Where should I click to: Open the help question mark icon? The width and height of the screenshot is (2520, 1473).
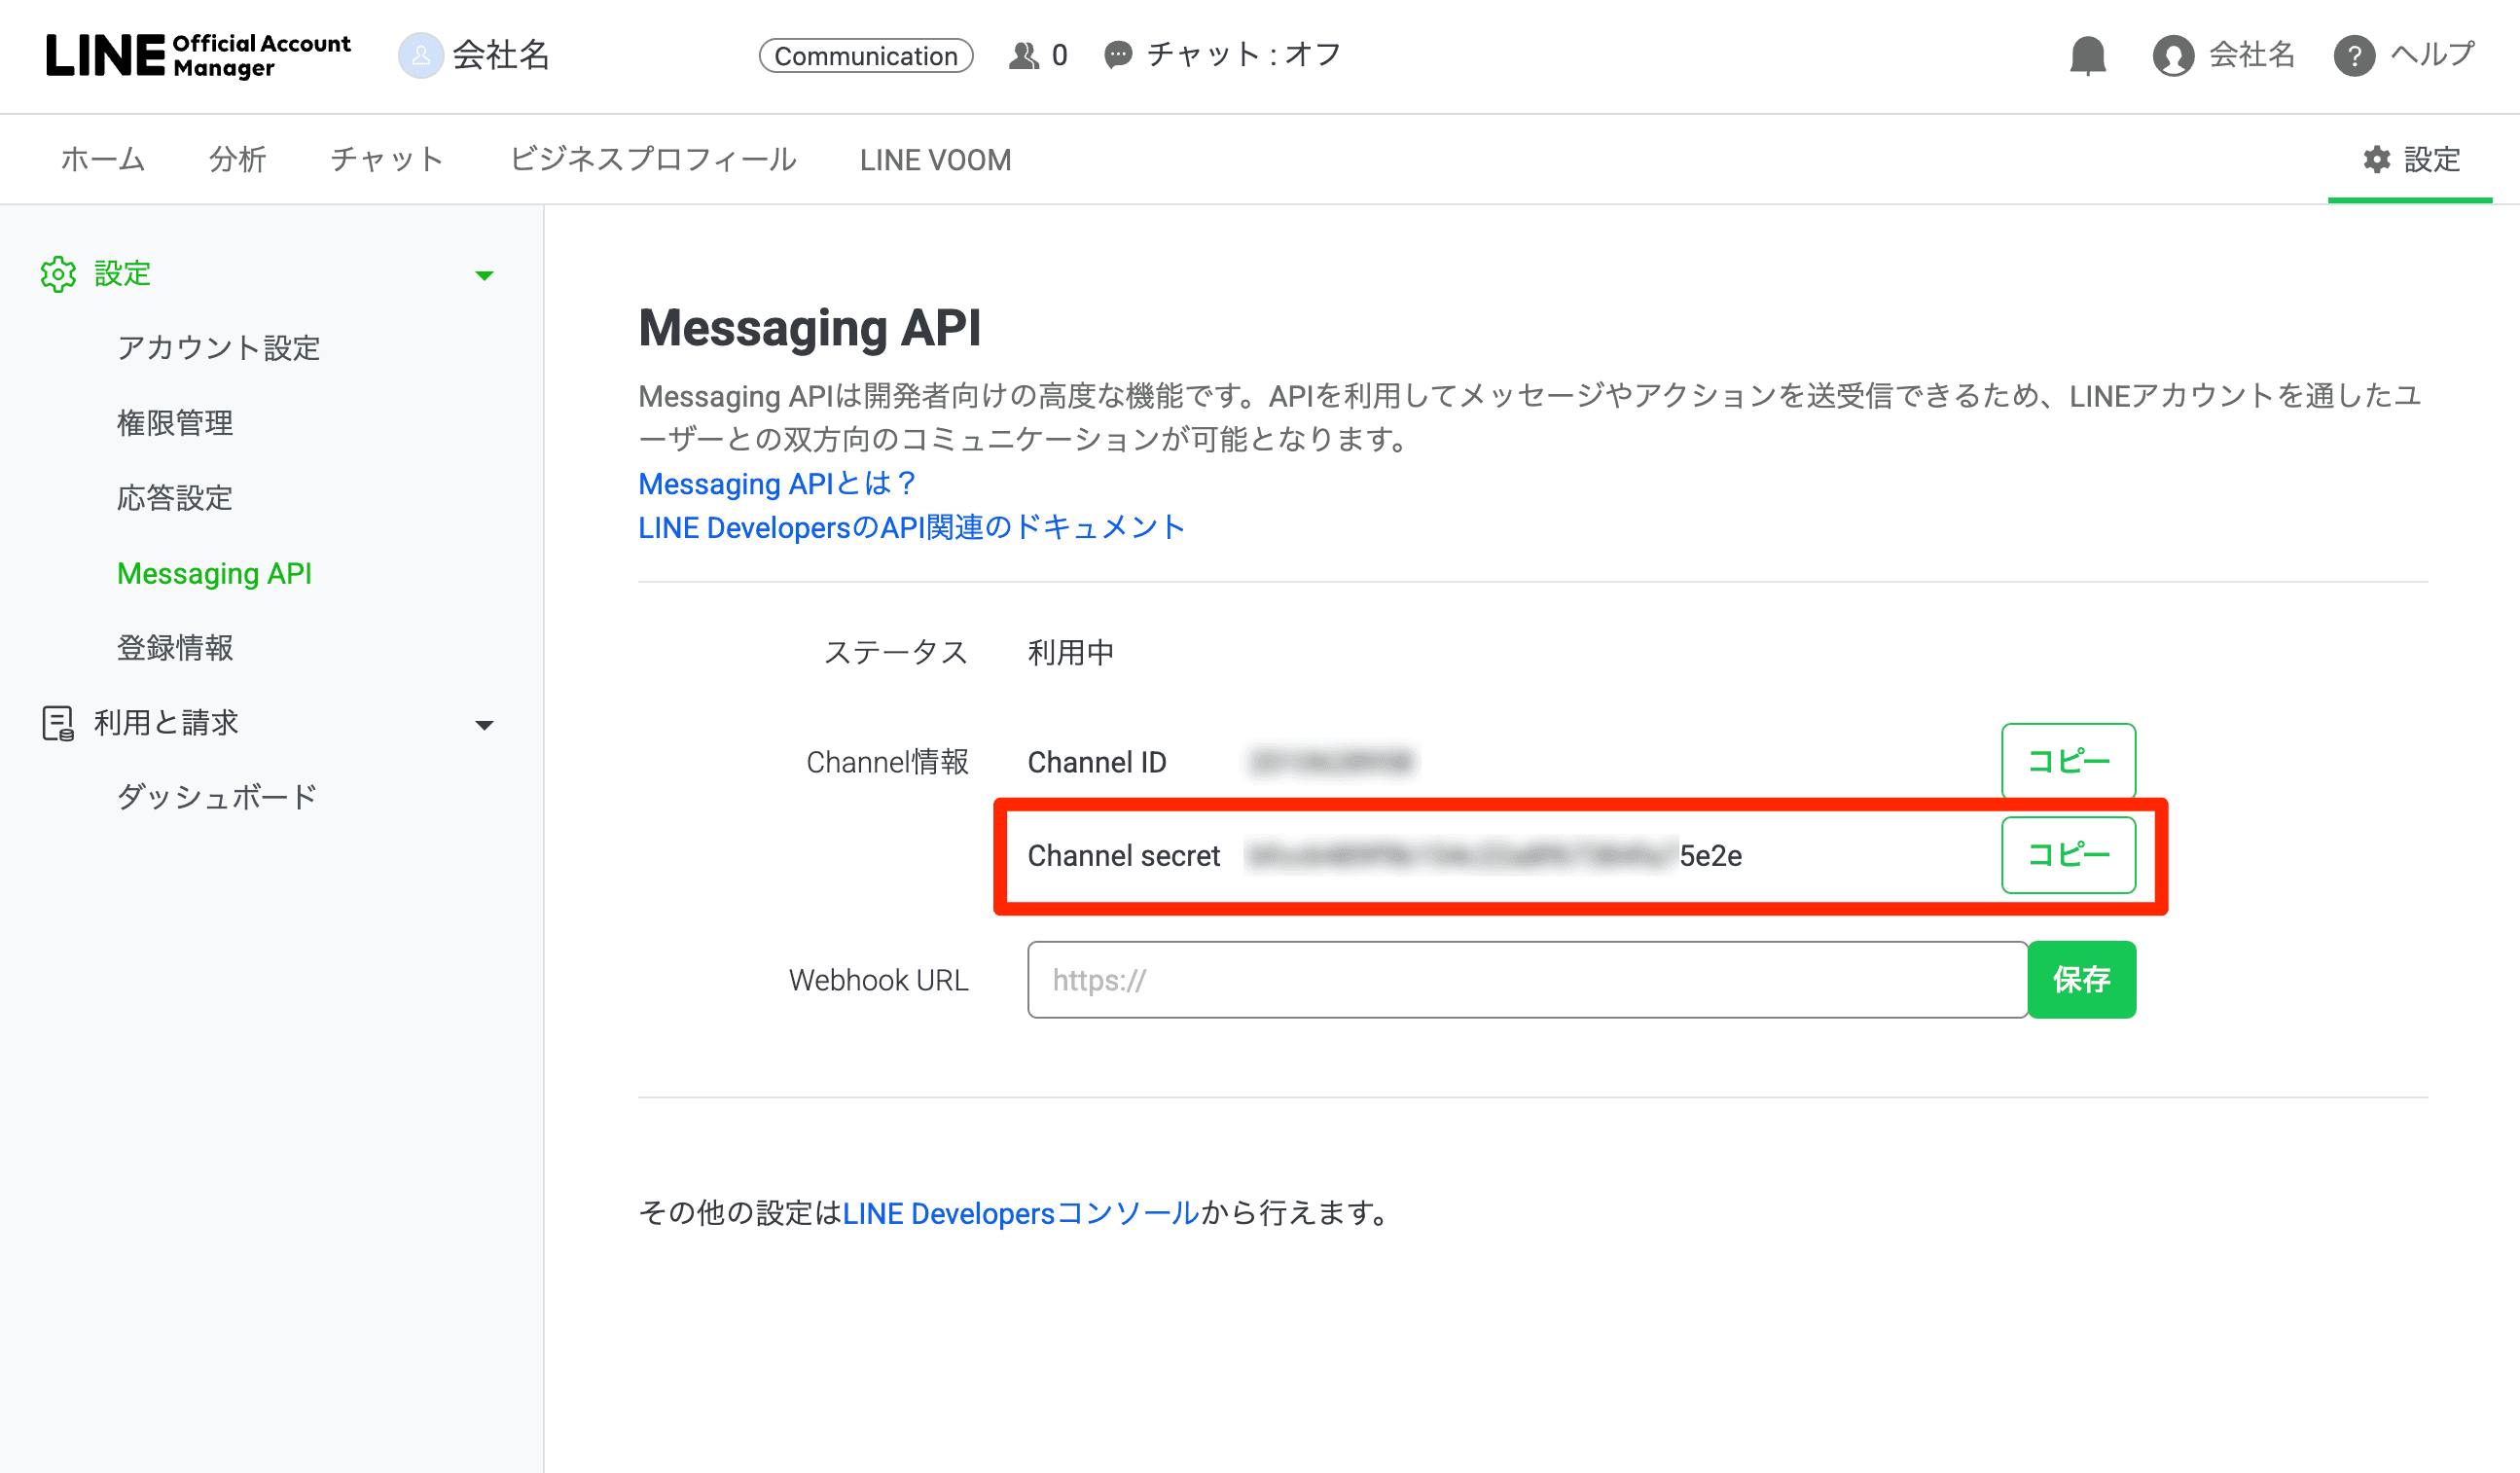click(x=2354, y=56)
